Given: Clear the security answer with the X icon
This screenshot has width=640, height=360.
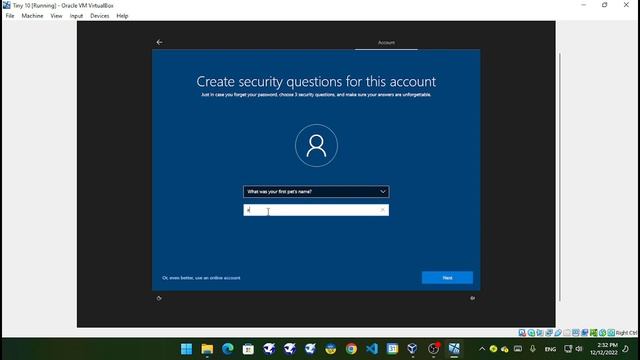Looking at the screenshot, I should pyautogui.click(x=382, y=210).
